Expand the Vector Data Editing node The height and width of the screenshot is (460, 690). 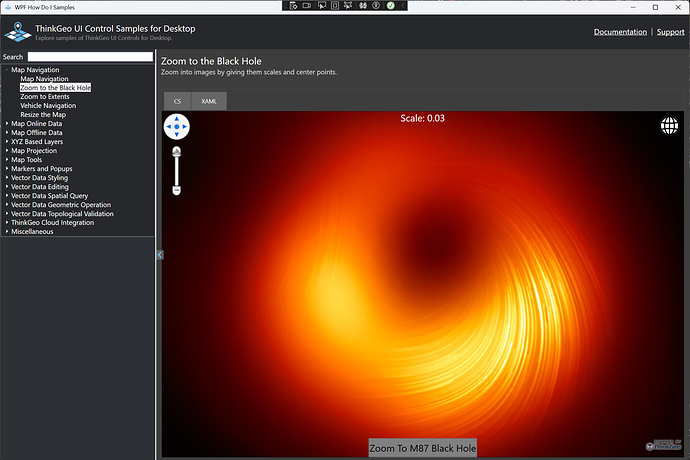7,187
